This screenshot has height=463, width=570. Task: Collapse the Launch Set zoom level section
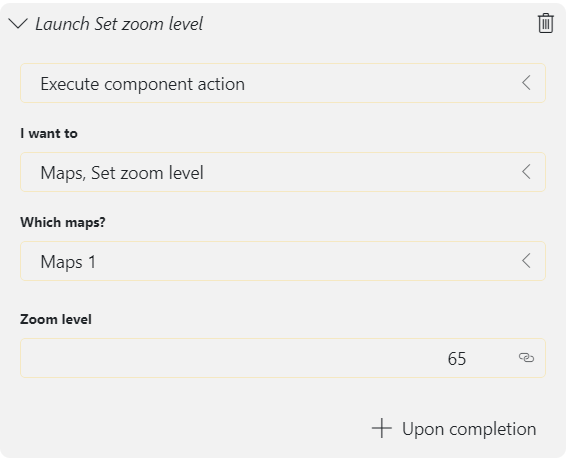coord(17,24)
